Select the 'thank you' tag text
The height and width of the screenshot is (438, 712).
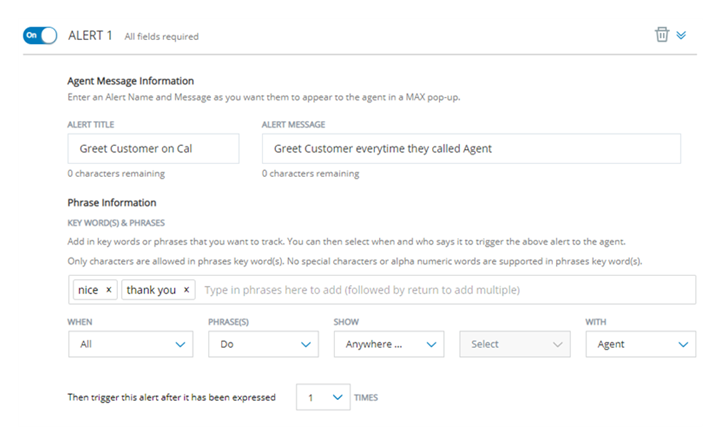pos(151,290)
